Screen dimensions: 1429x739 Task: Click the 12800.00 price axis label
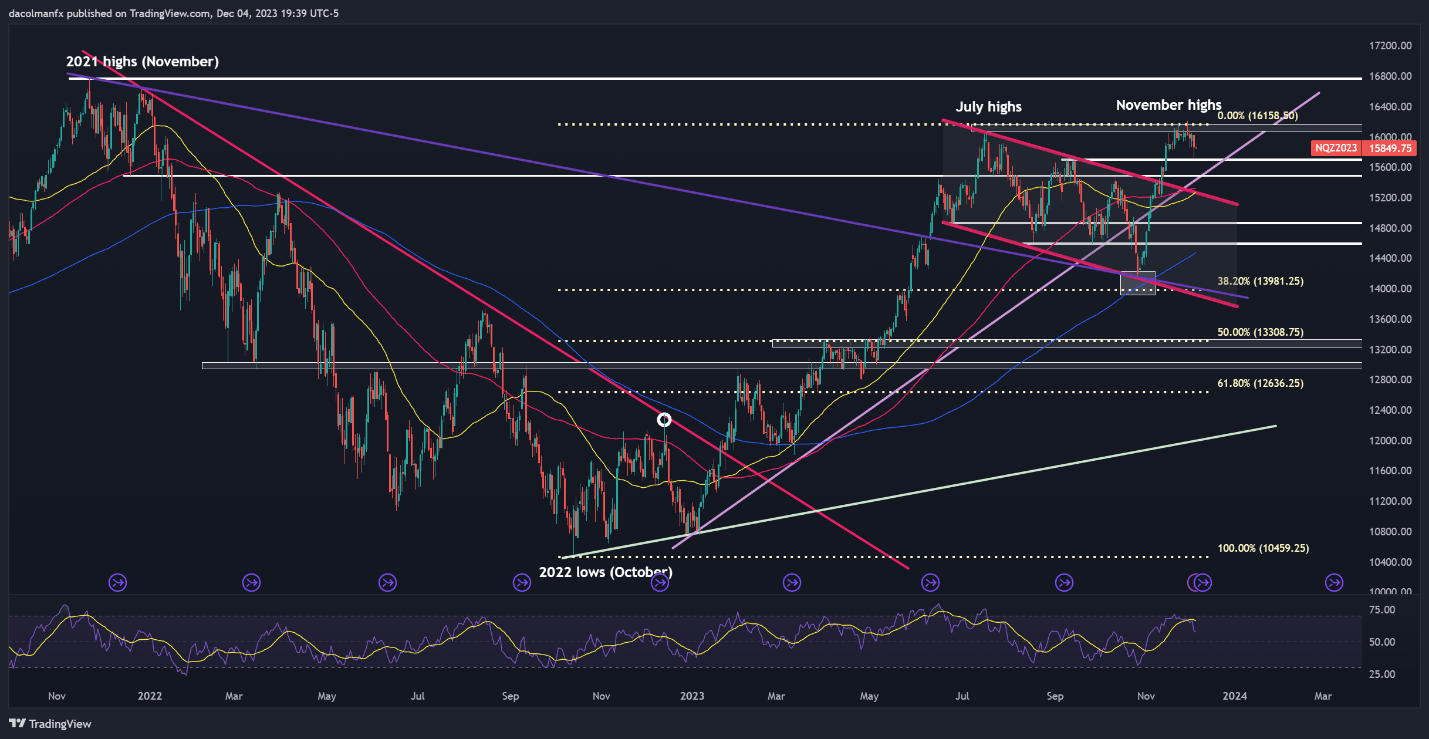(x=1391, y=380)
